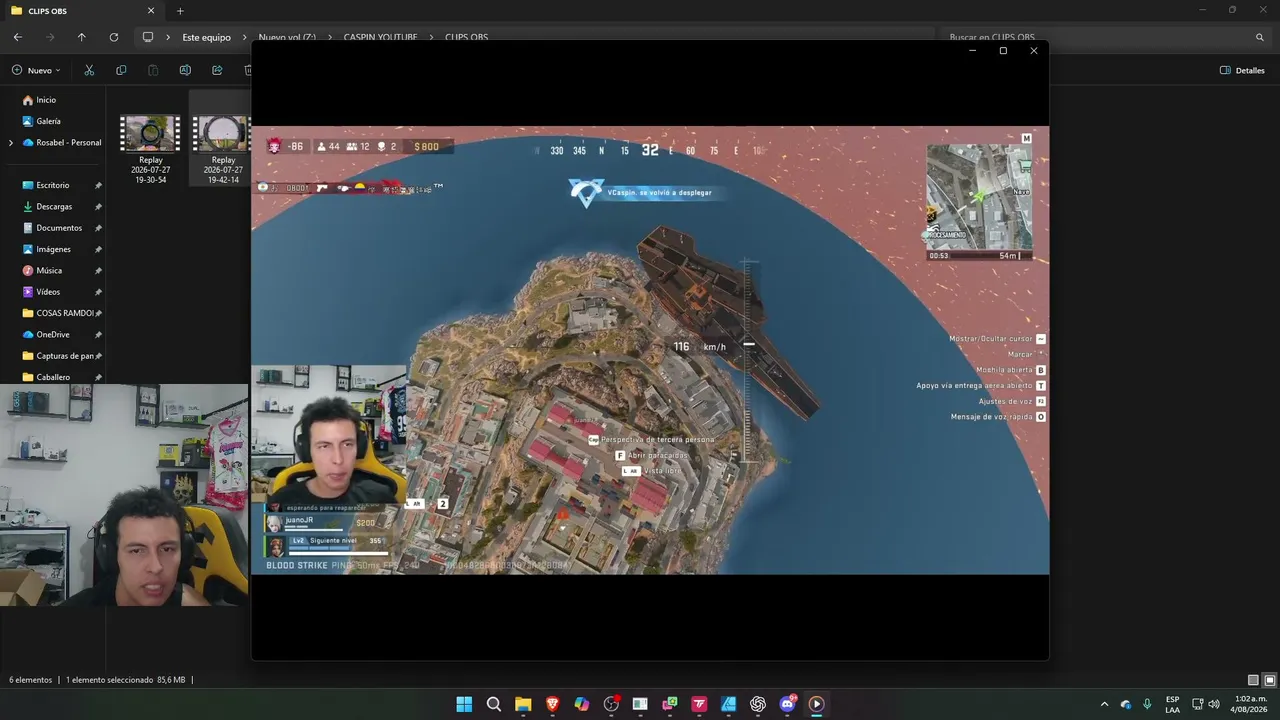Open Vídeos quick access folder
The width and height of the screenshot is (1280, 720).
pos(48,292)
